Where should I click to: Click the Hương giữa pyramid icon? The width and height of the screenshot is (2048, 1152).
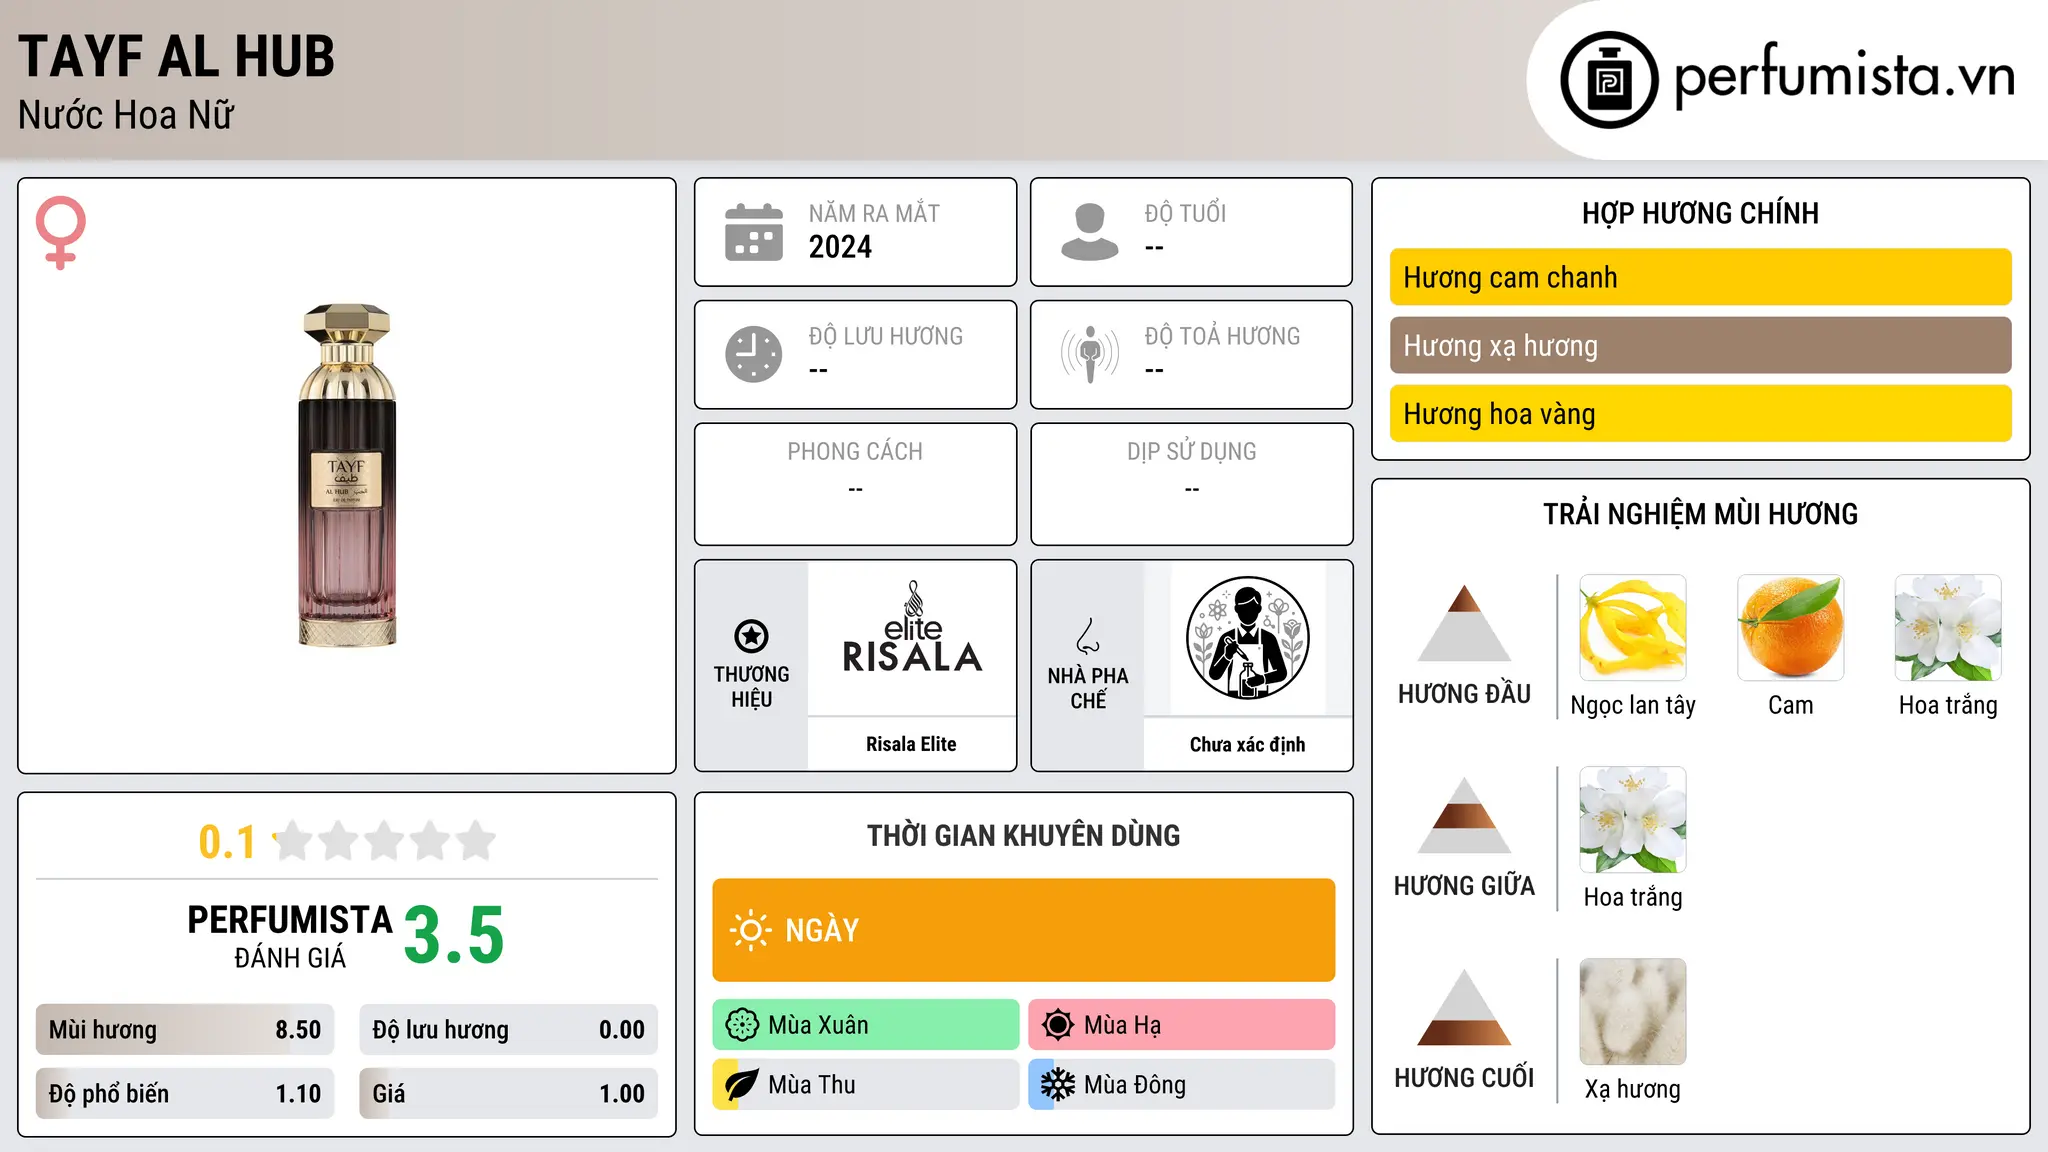point(1464,815)
